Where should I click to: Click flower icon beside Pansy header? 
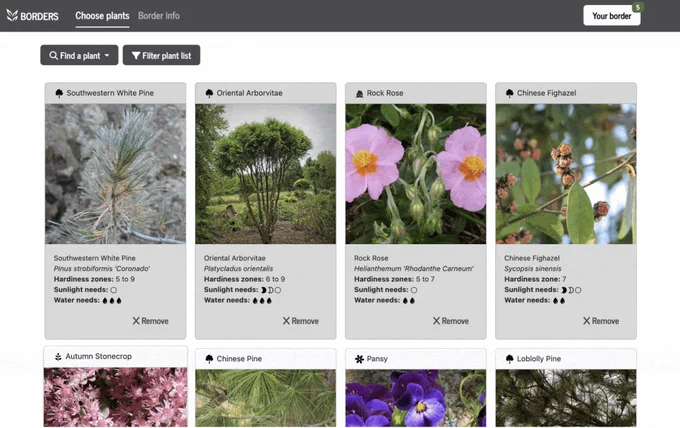(x=359, y=359)
